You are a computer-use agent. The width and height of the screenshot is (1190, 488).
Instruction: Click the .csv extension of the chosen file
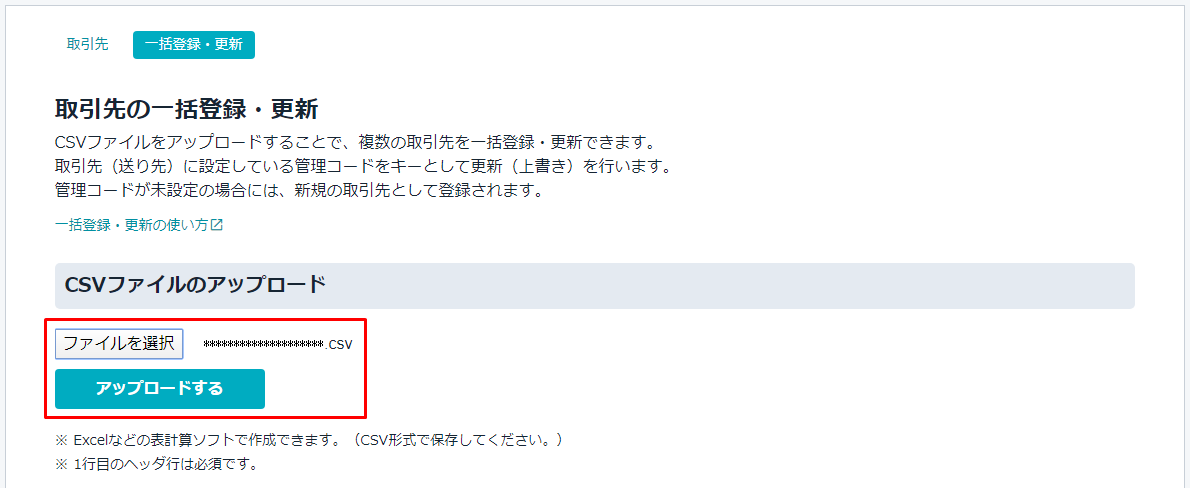point(340,345)
